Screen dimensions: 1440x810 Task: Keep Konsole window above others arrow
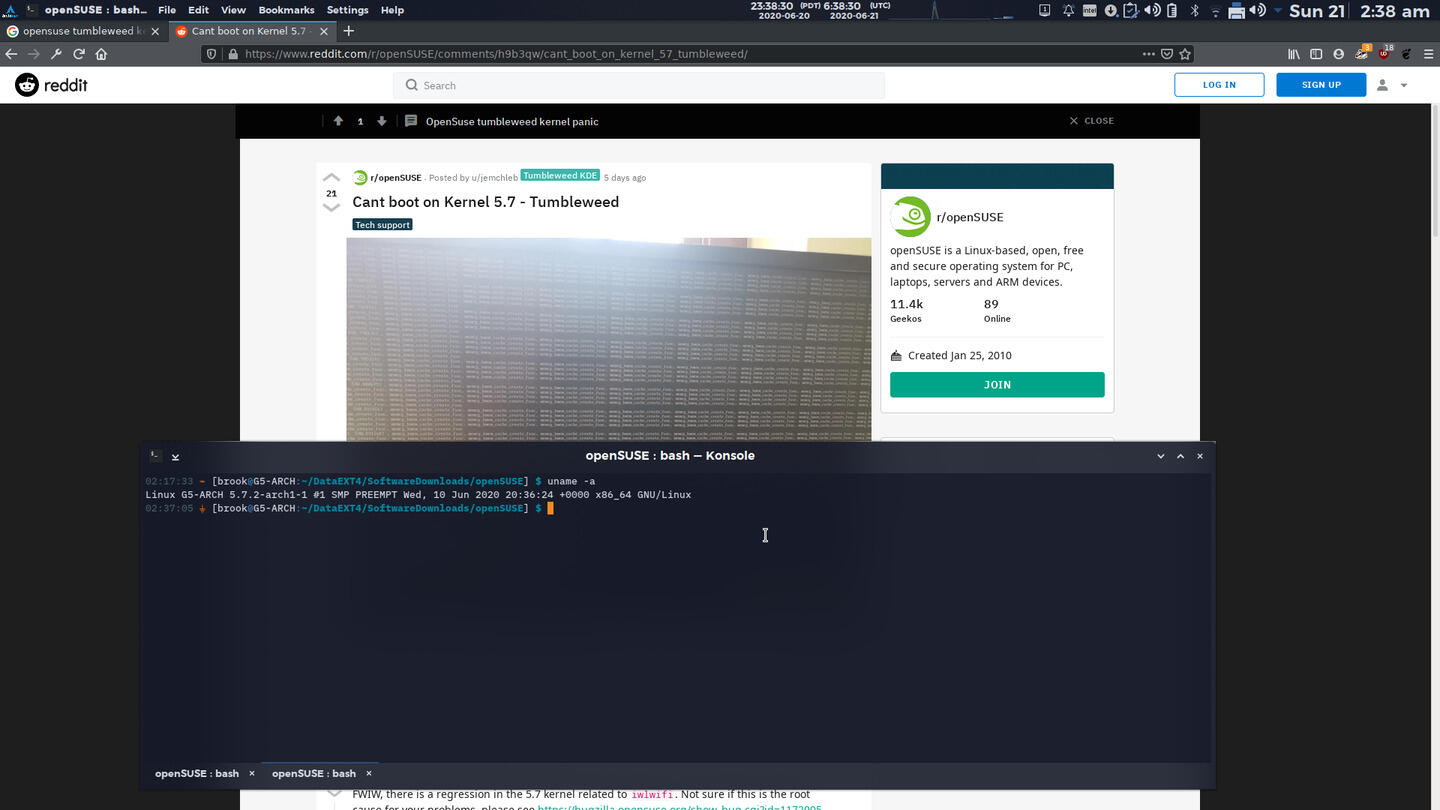(175, 456)
